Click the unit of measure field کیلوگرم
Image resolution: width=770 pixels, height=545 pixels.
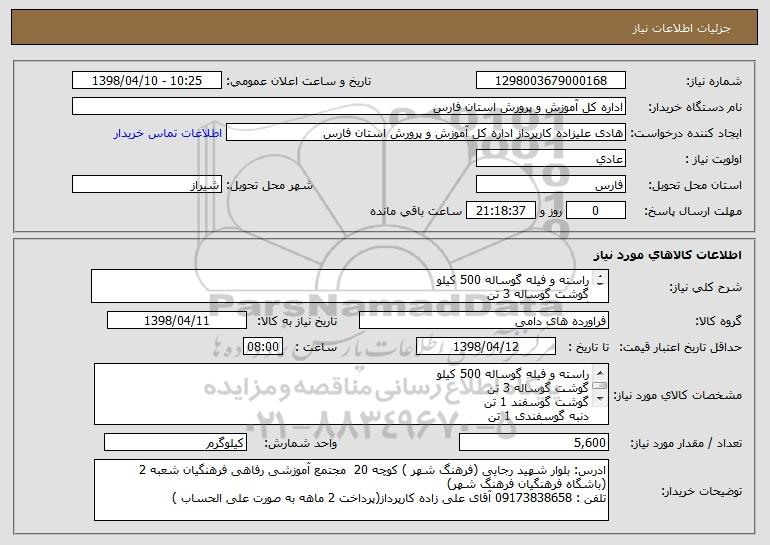(x=175, y=442)
